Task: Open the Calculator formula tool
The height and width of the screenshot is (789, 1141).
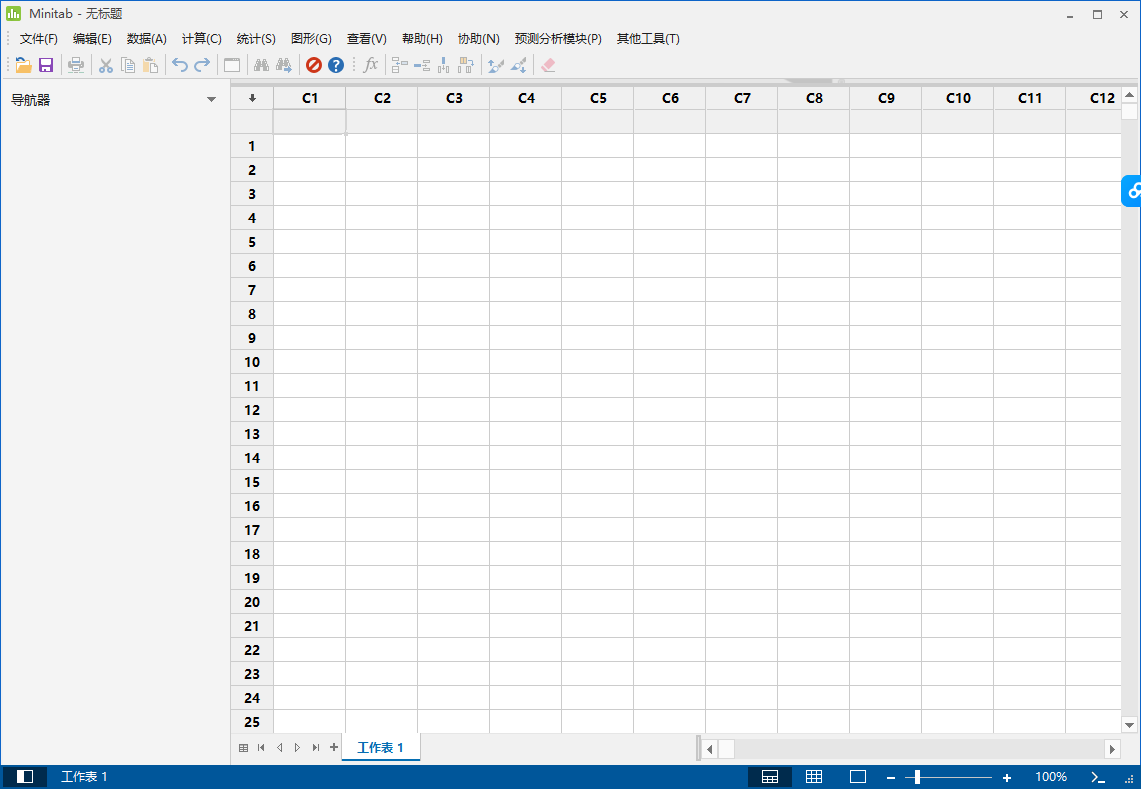Action: pyautogui.click(x=370, y=65)
